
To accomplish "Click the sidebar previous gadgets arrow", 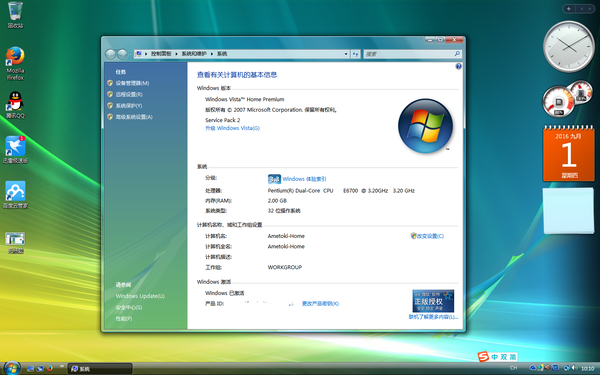I will click(582, 8).
